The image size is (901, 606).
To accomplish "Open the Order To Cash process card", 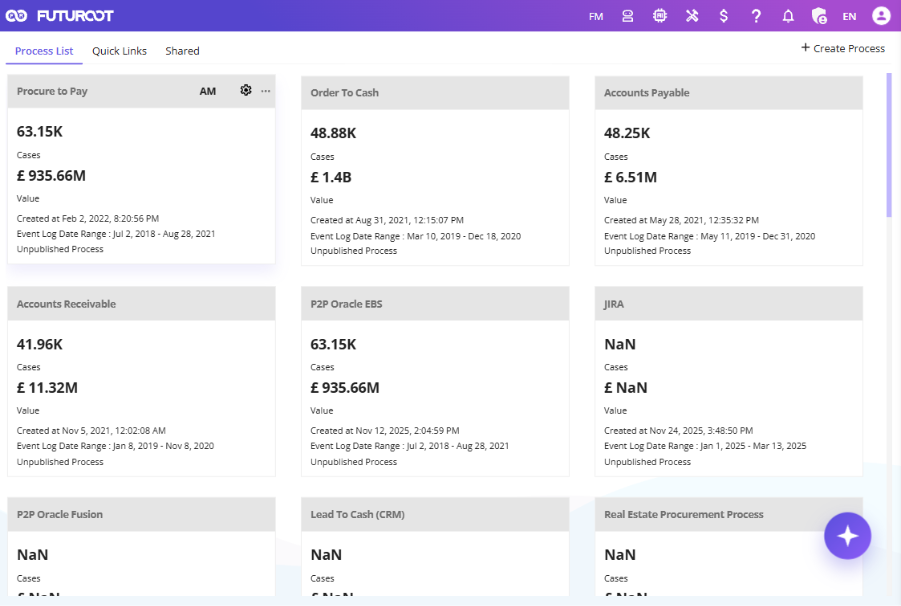I will click(435, 171).
